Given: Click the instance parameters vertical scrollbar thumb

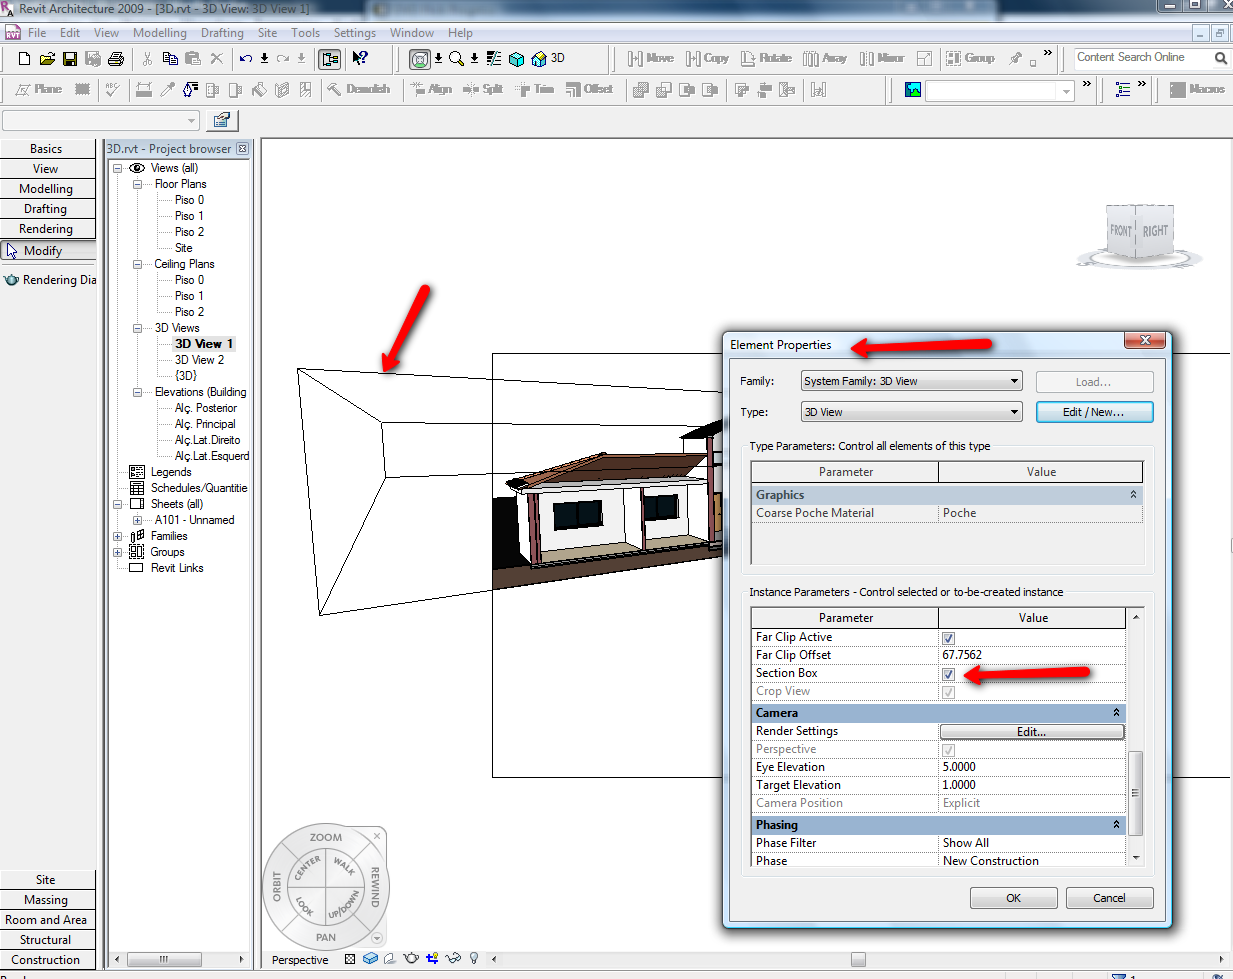Looking at the screenshot, I should click(x=1134, y=792).
